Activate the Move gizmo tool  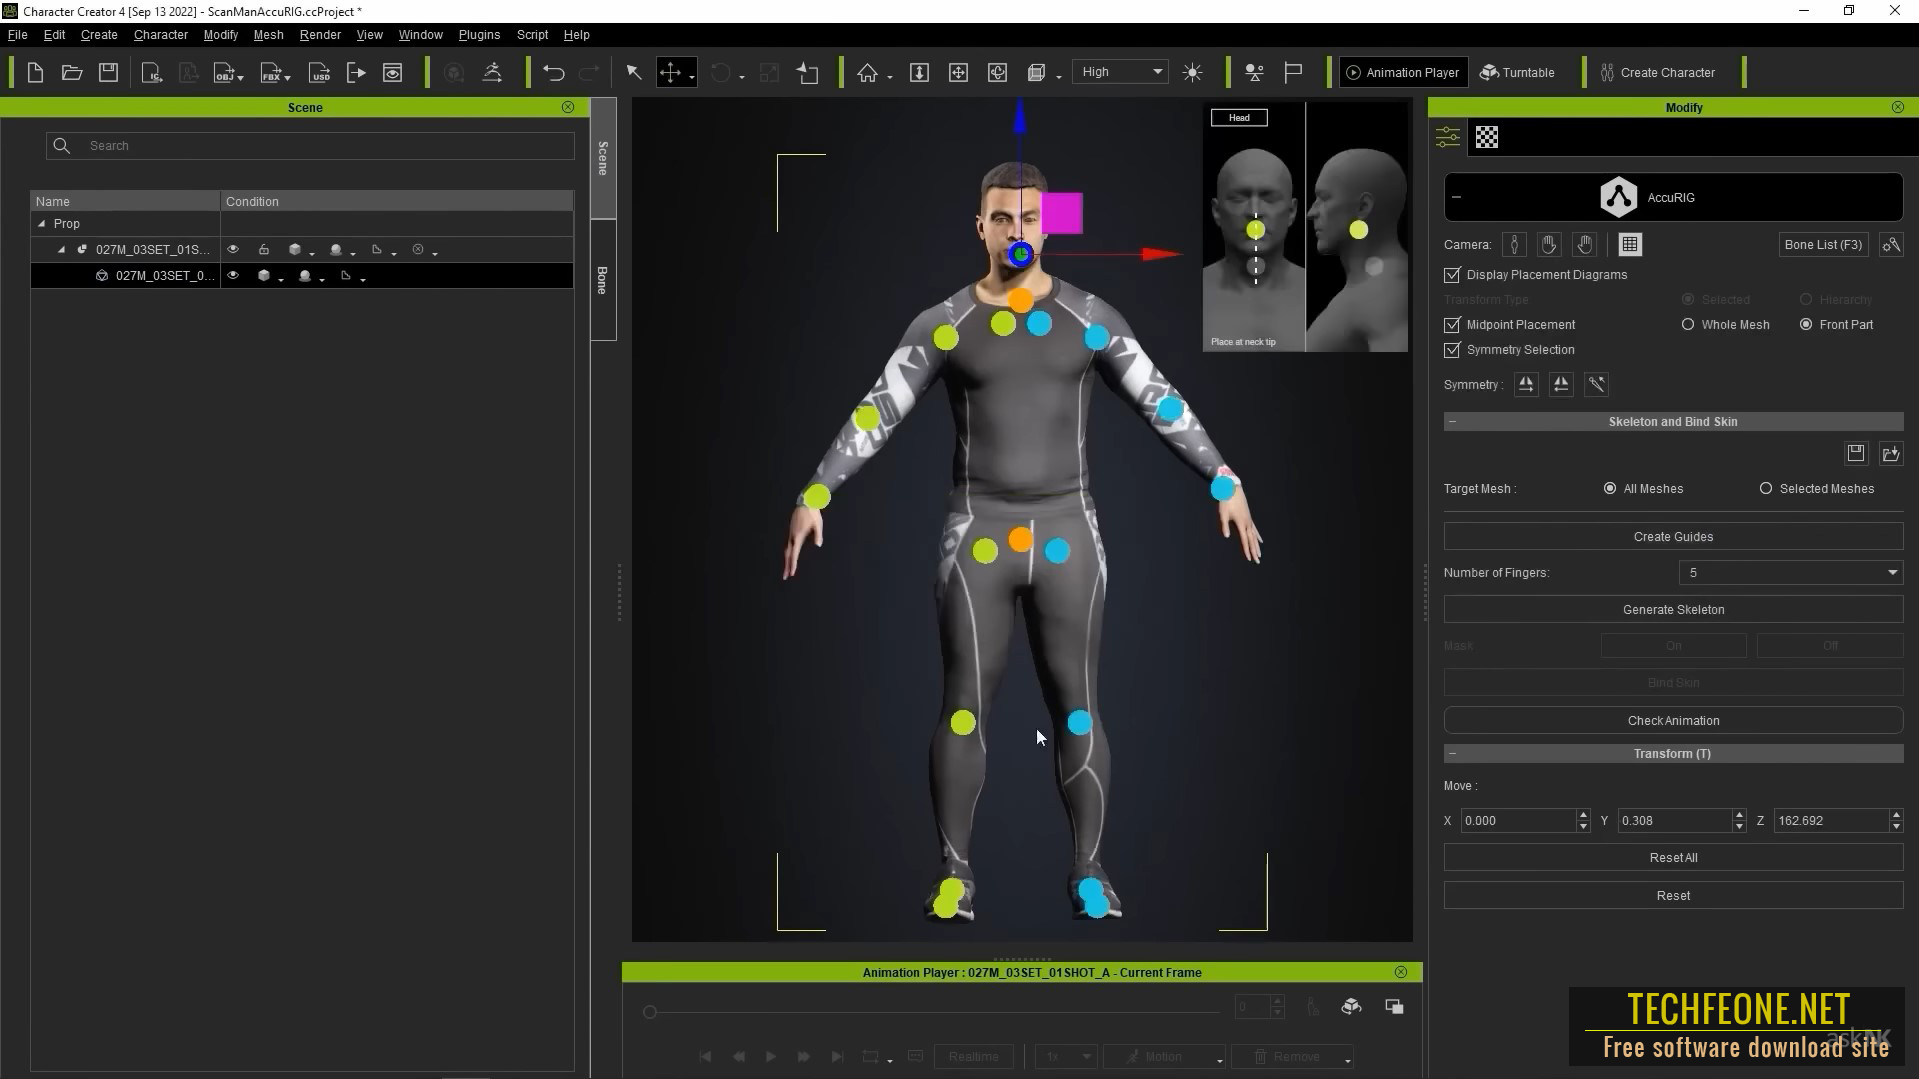[670, 72]
